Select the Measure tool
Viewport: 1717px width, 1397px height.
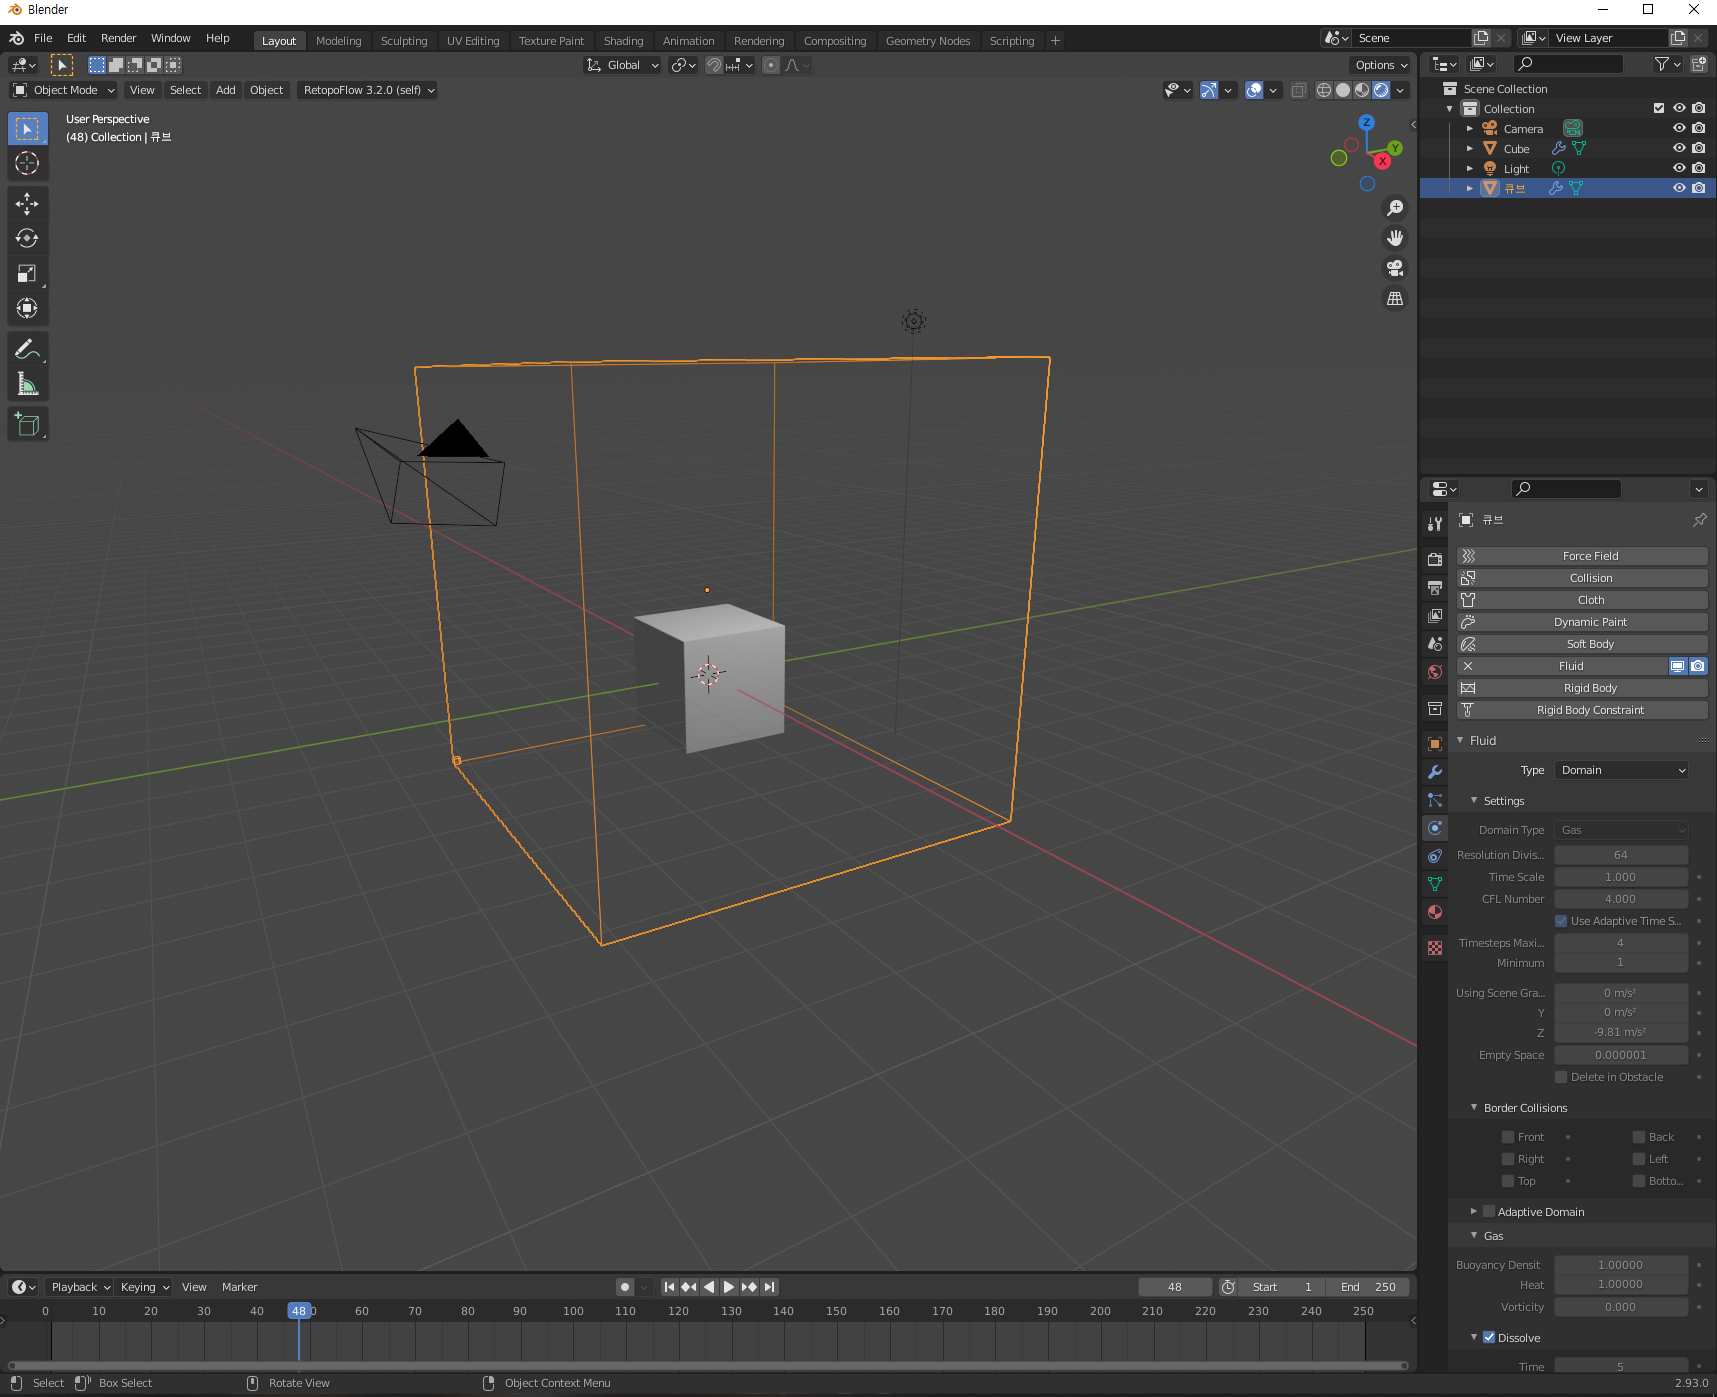click(x=27, y=385)
